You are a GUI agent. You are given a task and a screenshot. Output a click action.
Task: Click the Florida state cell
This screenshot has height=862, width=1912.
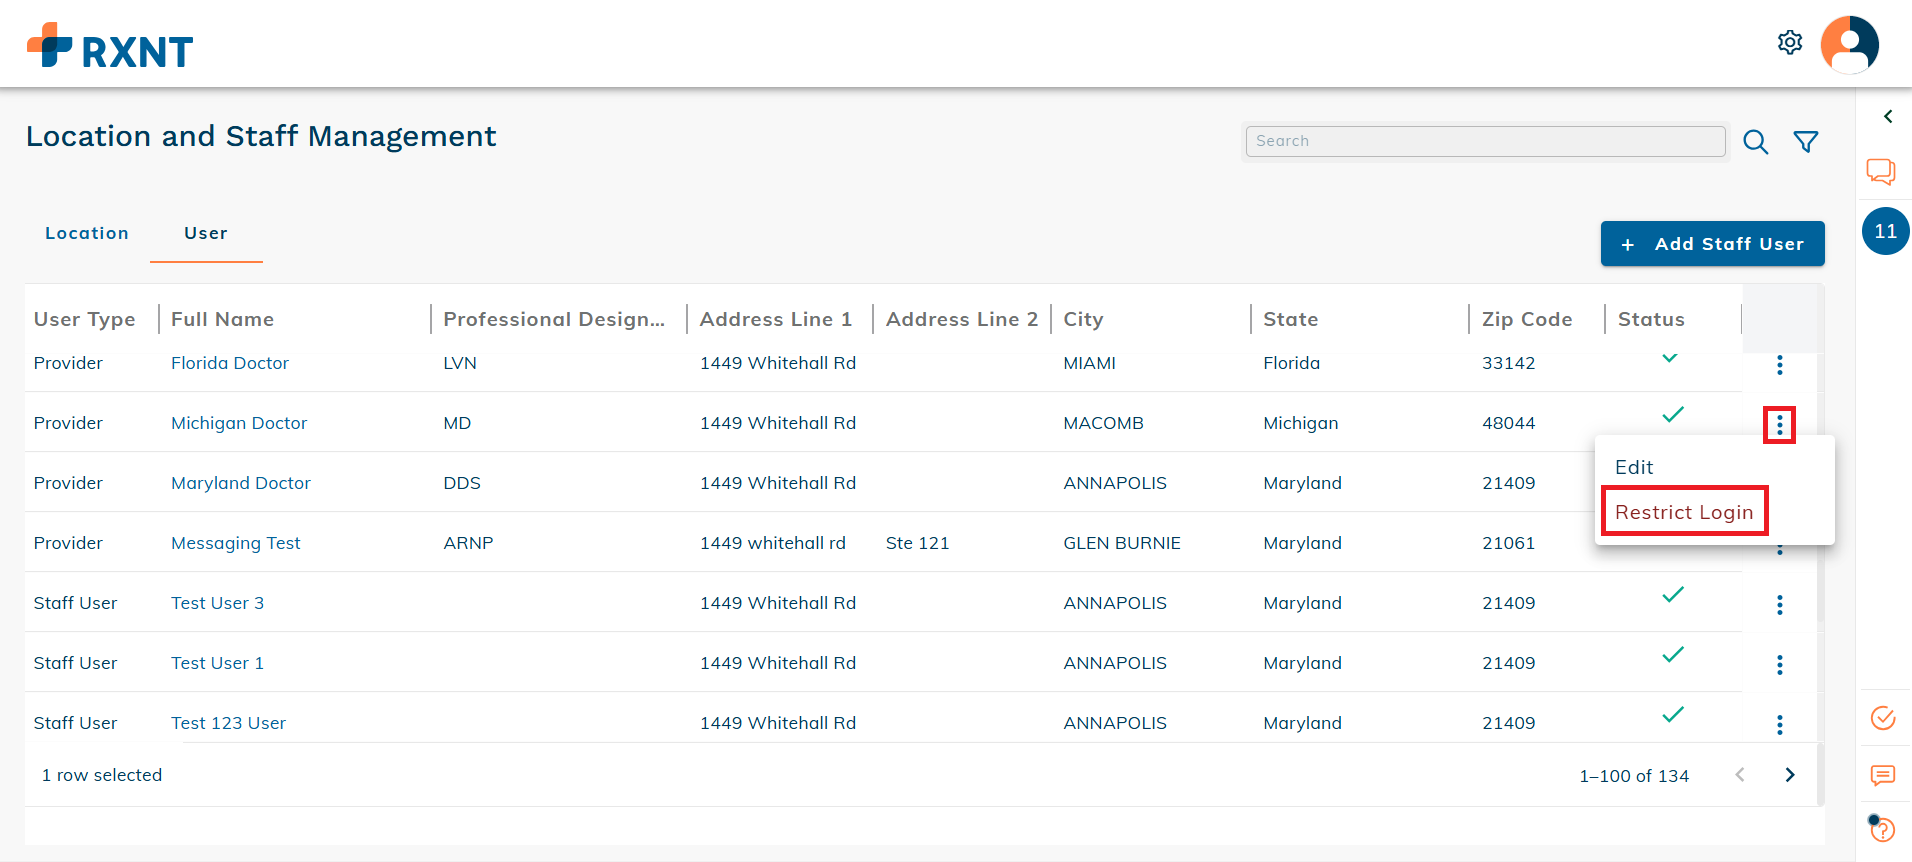(1292, 363)
